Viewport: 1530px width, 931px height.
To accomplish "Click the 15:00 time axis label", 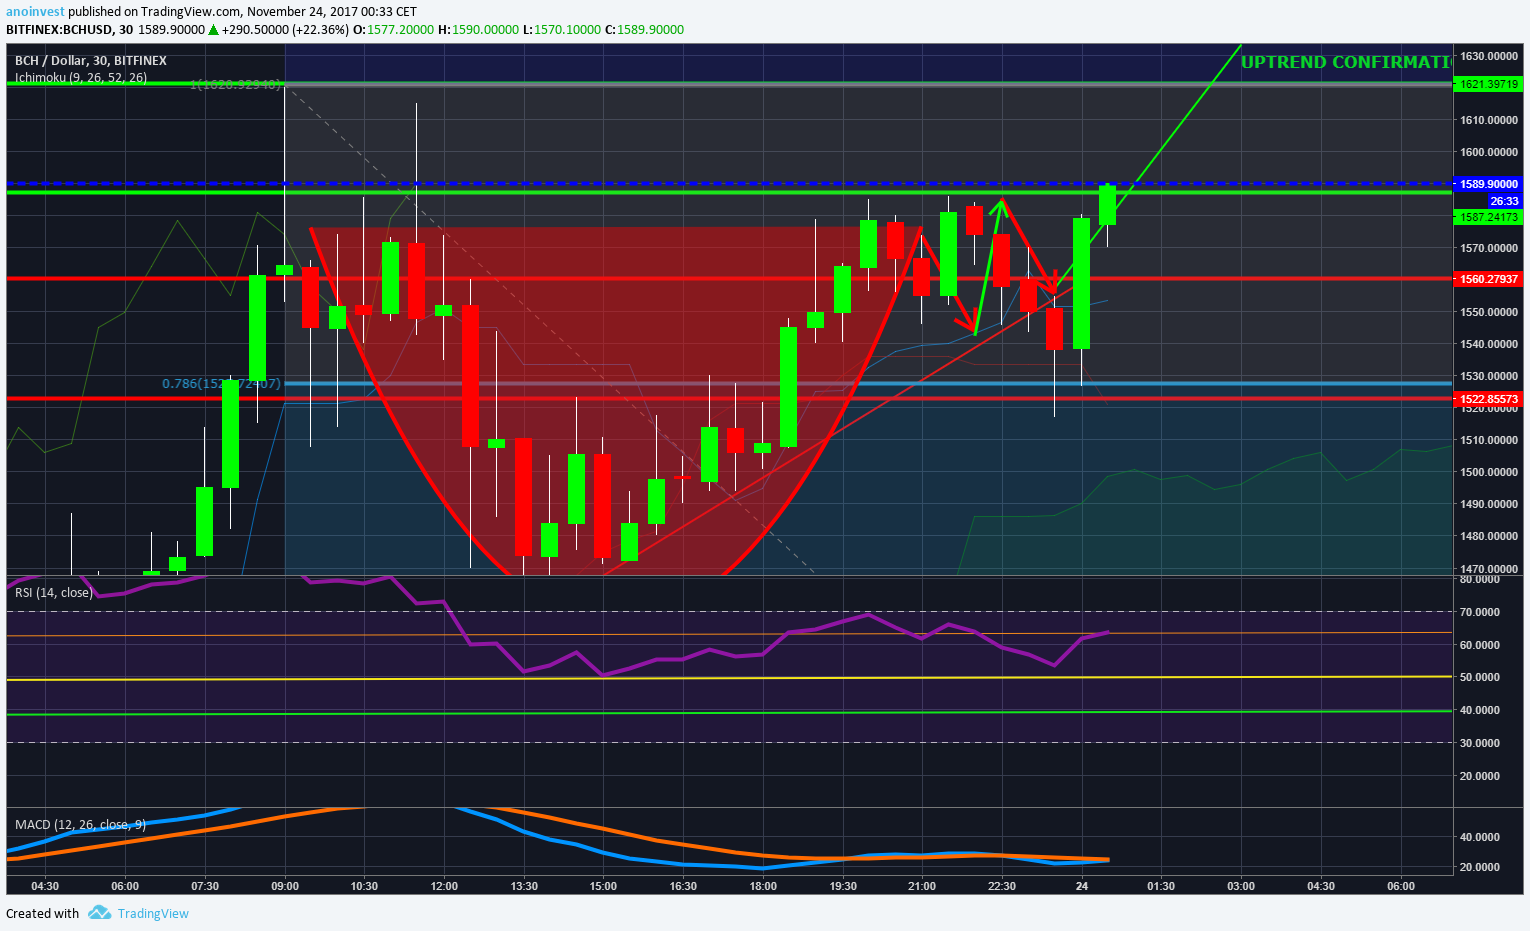I will coord(603,886).
